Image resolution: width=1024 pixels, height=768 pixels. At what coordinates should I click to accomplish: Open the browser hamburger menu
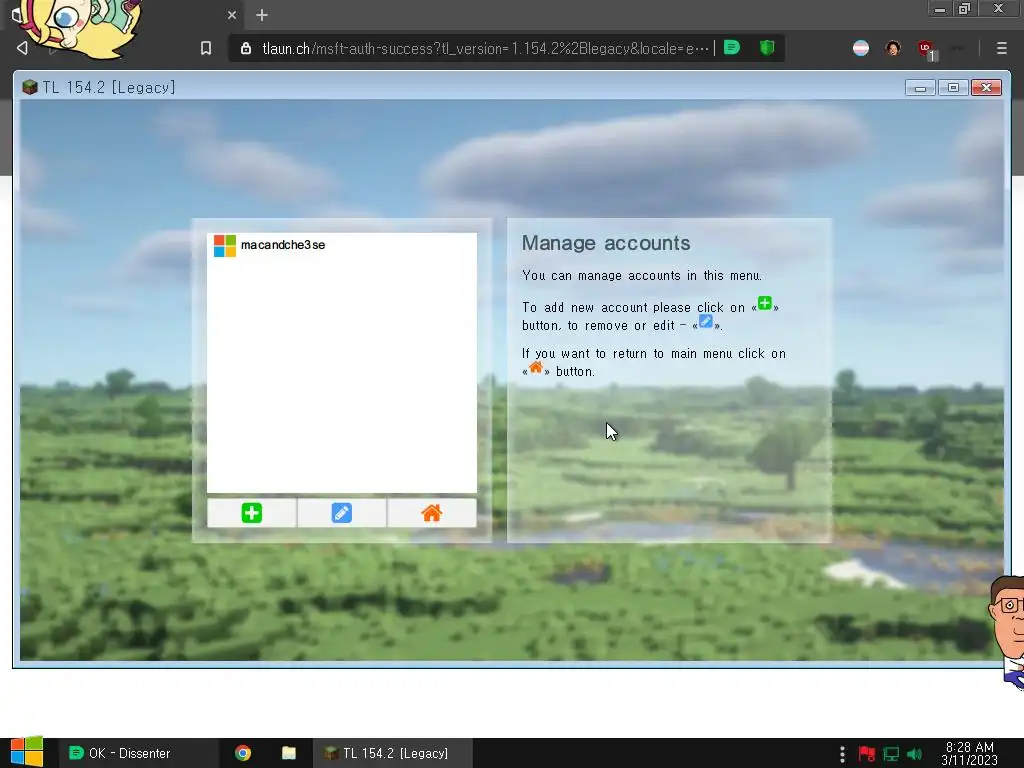coord(1001,48)
